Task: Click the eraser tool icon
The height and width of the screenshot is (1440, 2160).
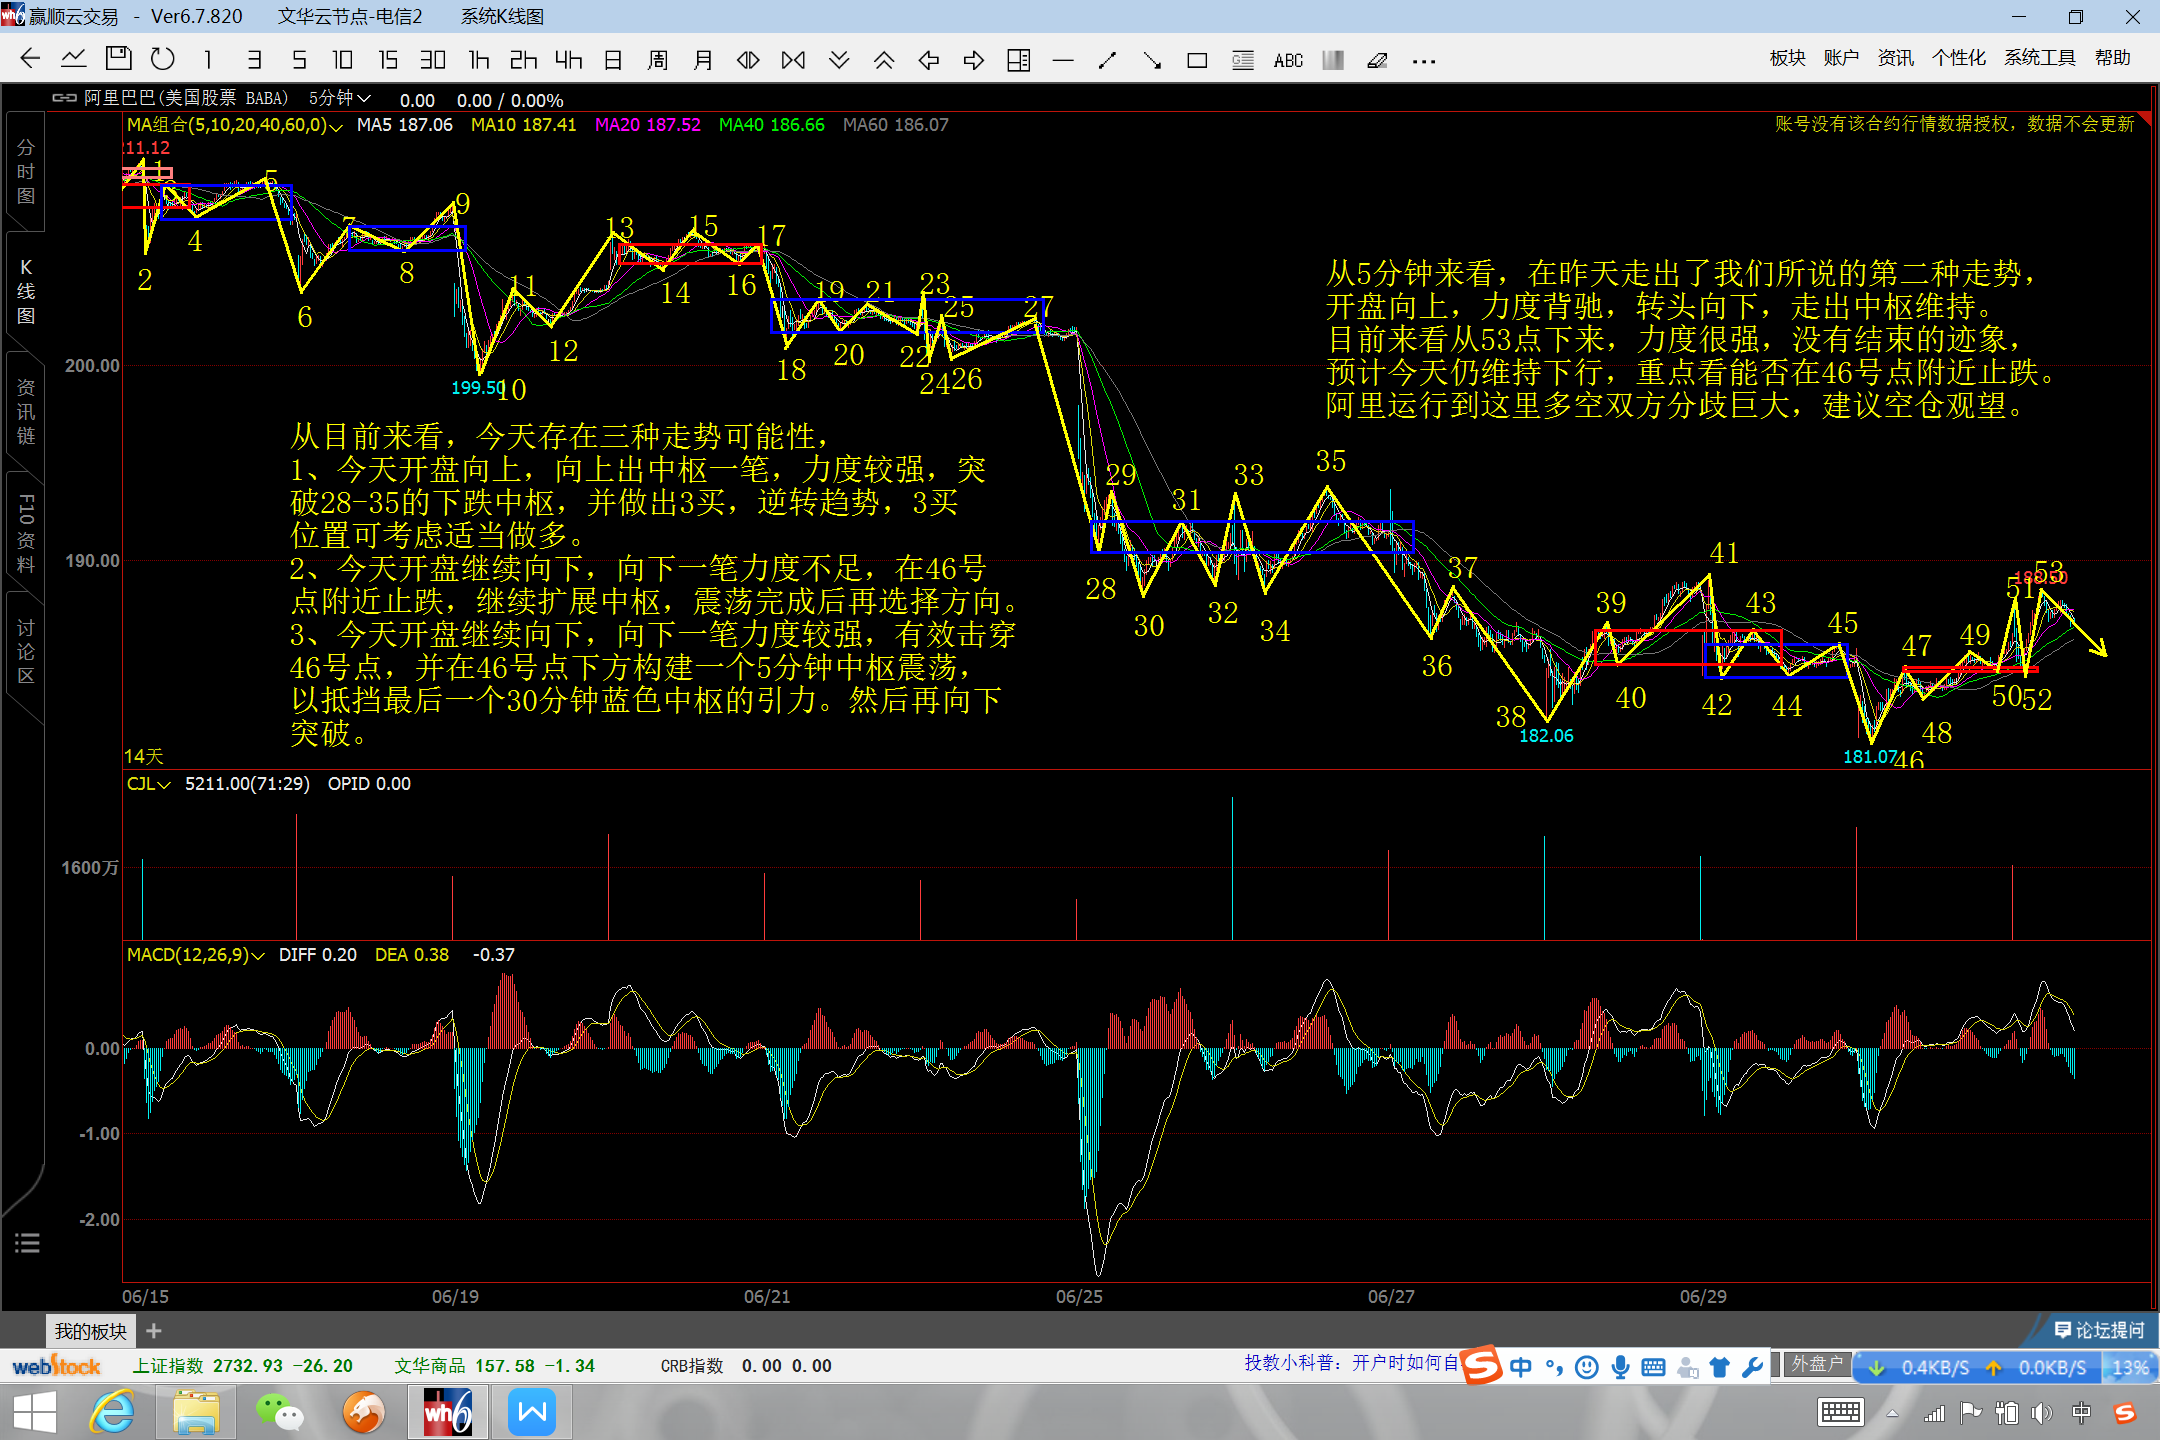Action: point(1377,61)
